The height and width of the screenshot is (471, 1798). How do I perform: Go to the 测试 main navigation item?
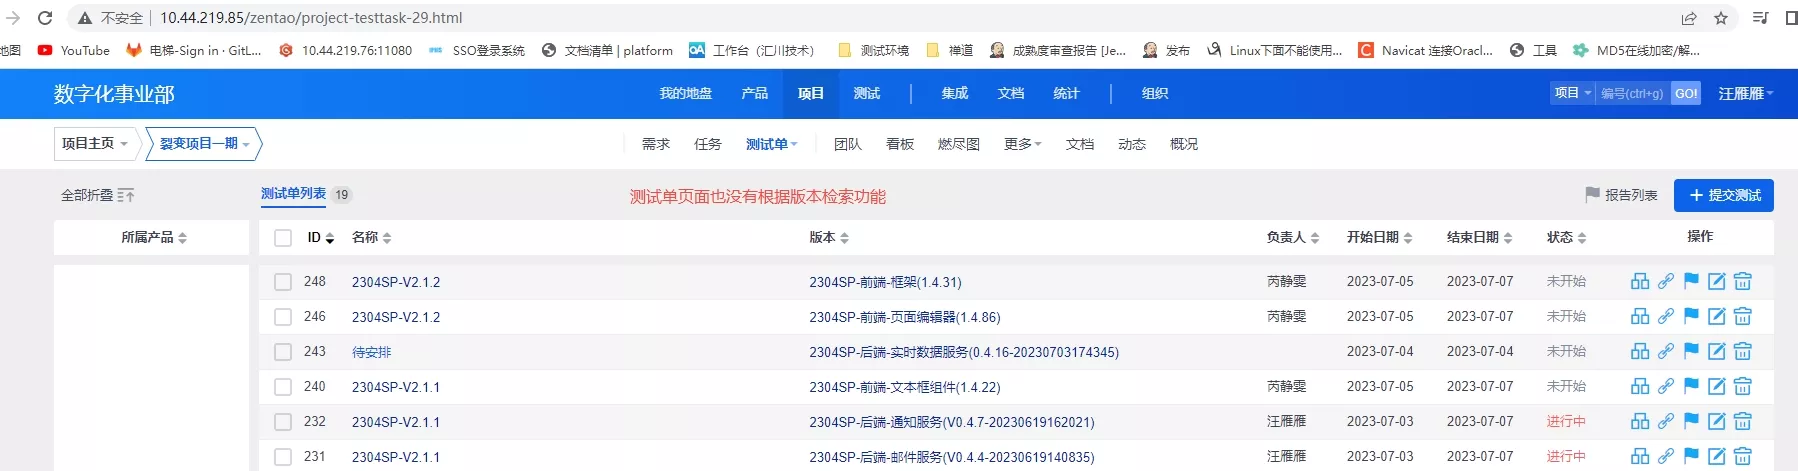point(867,94)
